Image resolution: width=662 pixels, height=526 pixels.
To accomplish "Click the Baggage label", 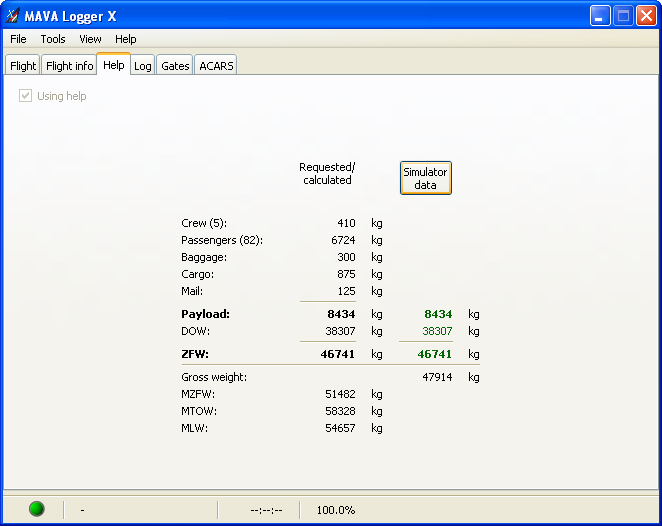I will [x=204, y=257].
